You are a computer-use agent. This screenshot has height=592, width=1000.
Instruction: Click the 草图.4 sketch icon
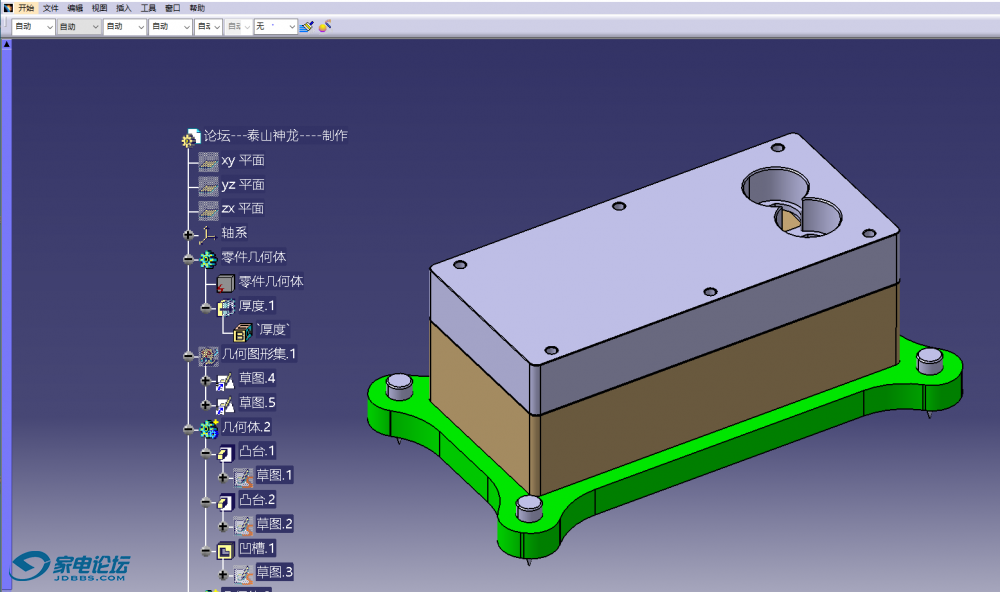tap(226, 379)
